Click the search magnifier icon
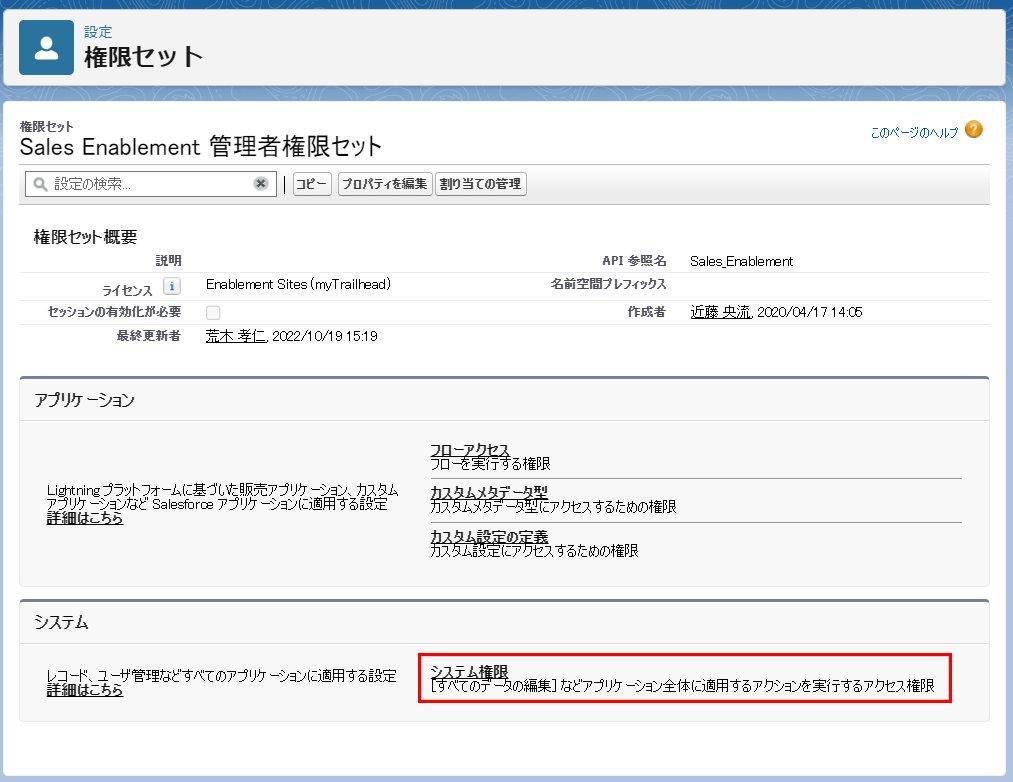The height and width of the screenshot is (782, 1013). tap(40, 184)
